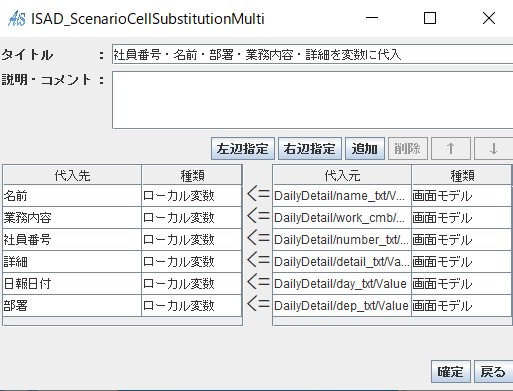The image size is (513, 391).
Task: Select the 業務内容 destination cell
Action: coord(72,218)
